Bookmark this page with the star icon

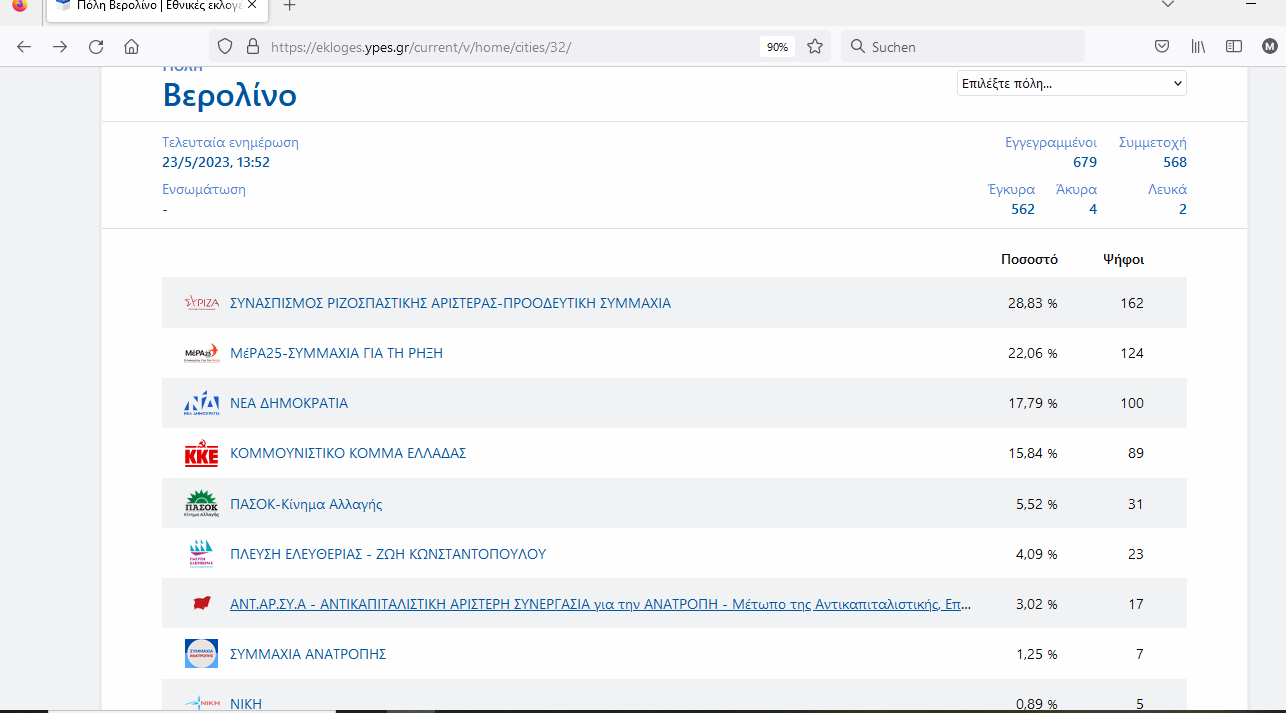click(815, 46)
